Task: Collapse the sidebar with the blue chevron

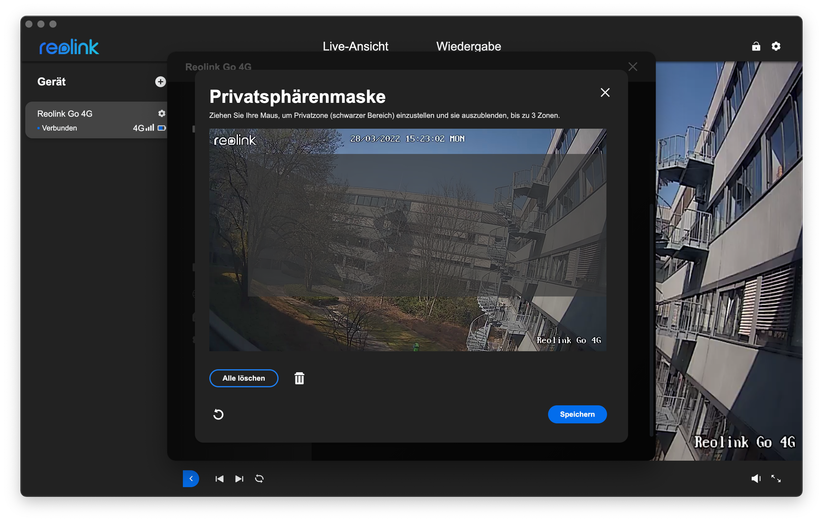Action: pos(191,479)
